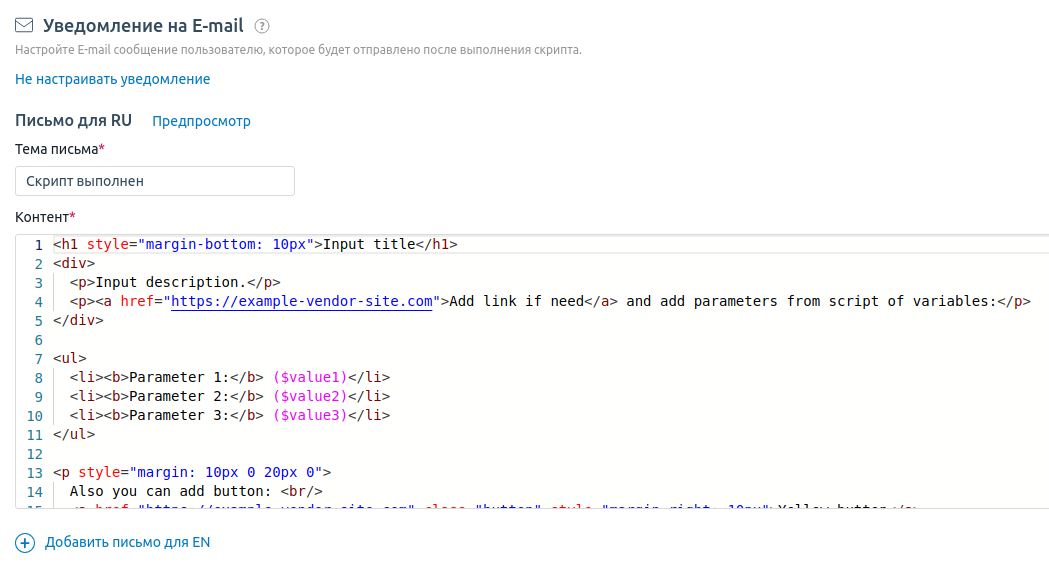Click 'Also you can add button' on line 14
Viewport: 1049px width, 562px height.
[x=170, y=491]
